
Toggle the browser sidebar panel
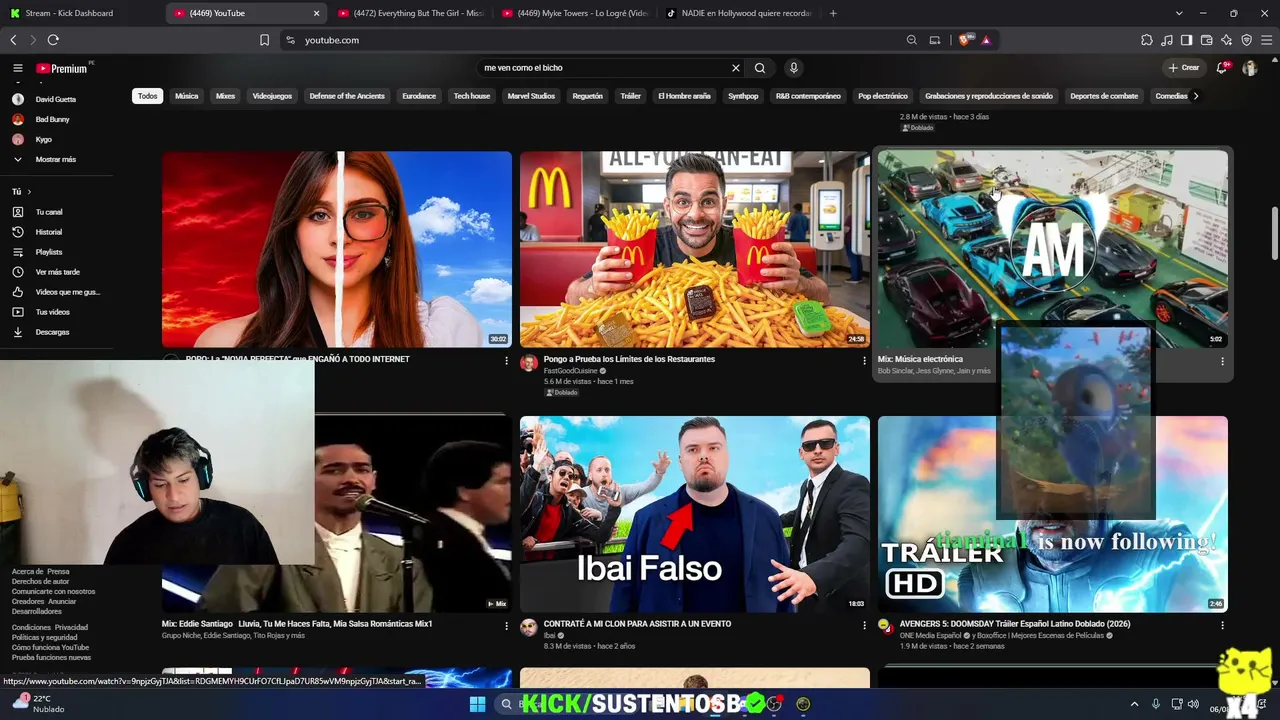[x=1187, y=40]
